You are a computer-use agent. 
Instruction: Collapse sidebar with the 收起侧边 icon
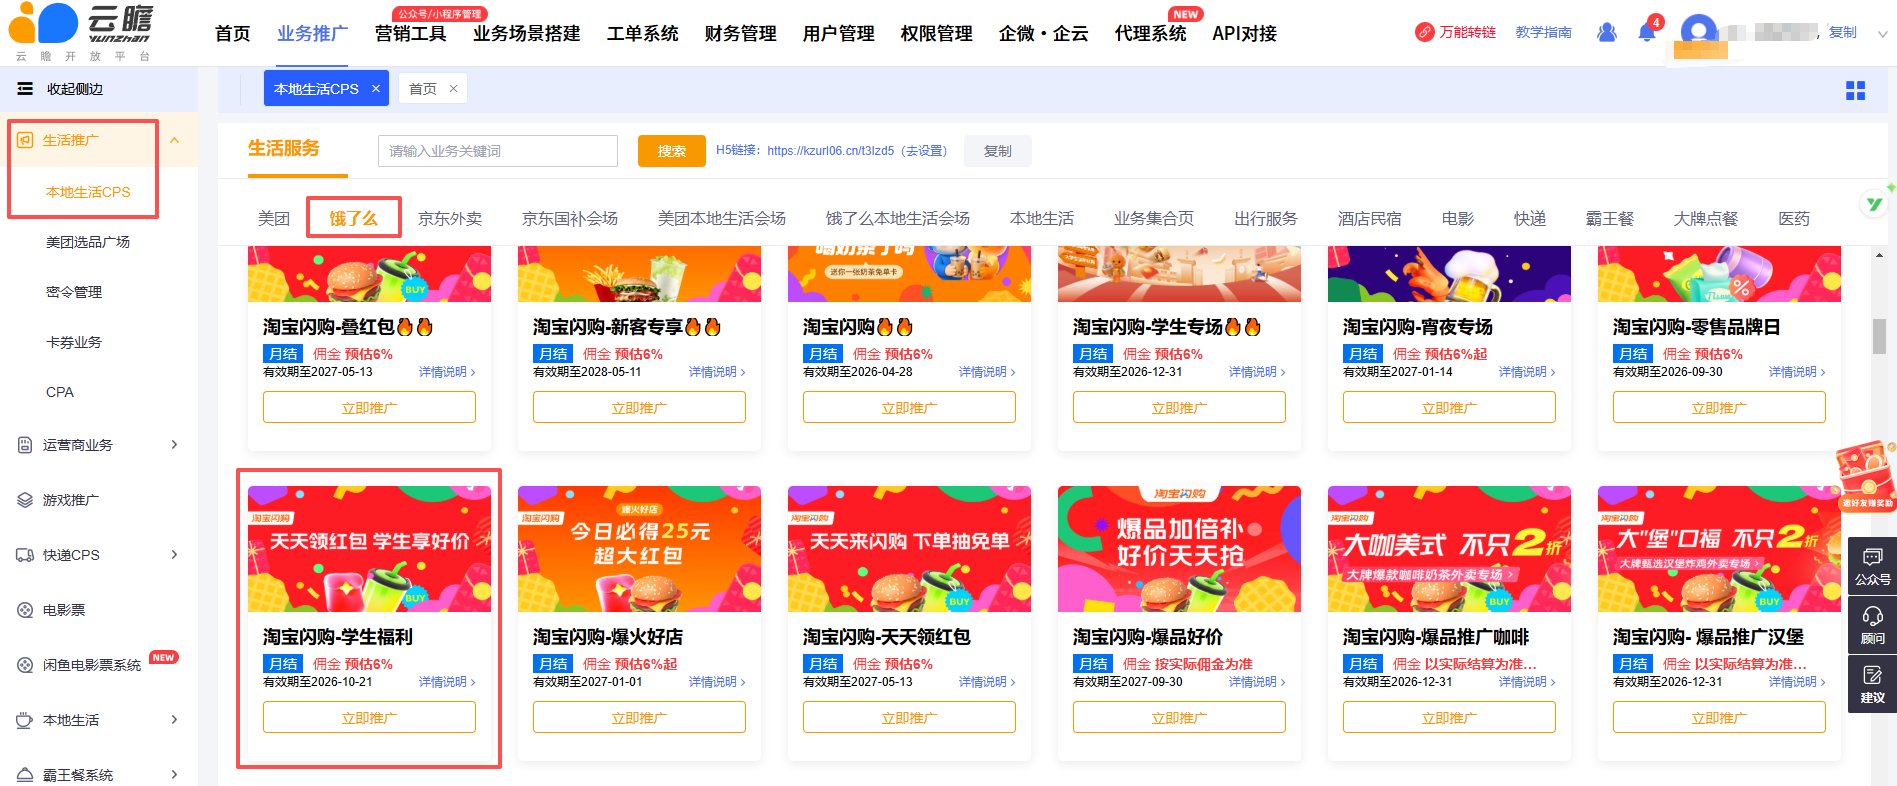click(x=25, y=89)
